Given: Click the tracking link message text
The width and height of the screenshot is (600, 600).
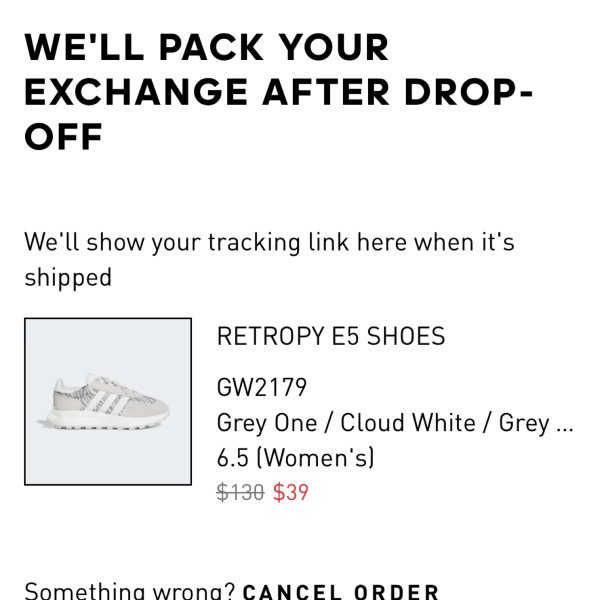Looking at the screenshot, I should [269, 259].
